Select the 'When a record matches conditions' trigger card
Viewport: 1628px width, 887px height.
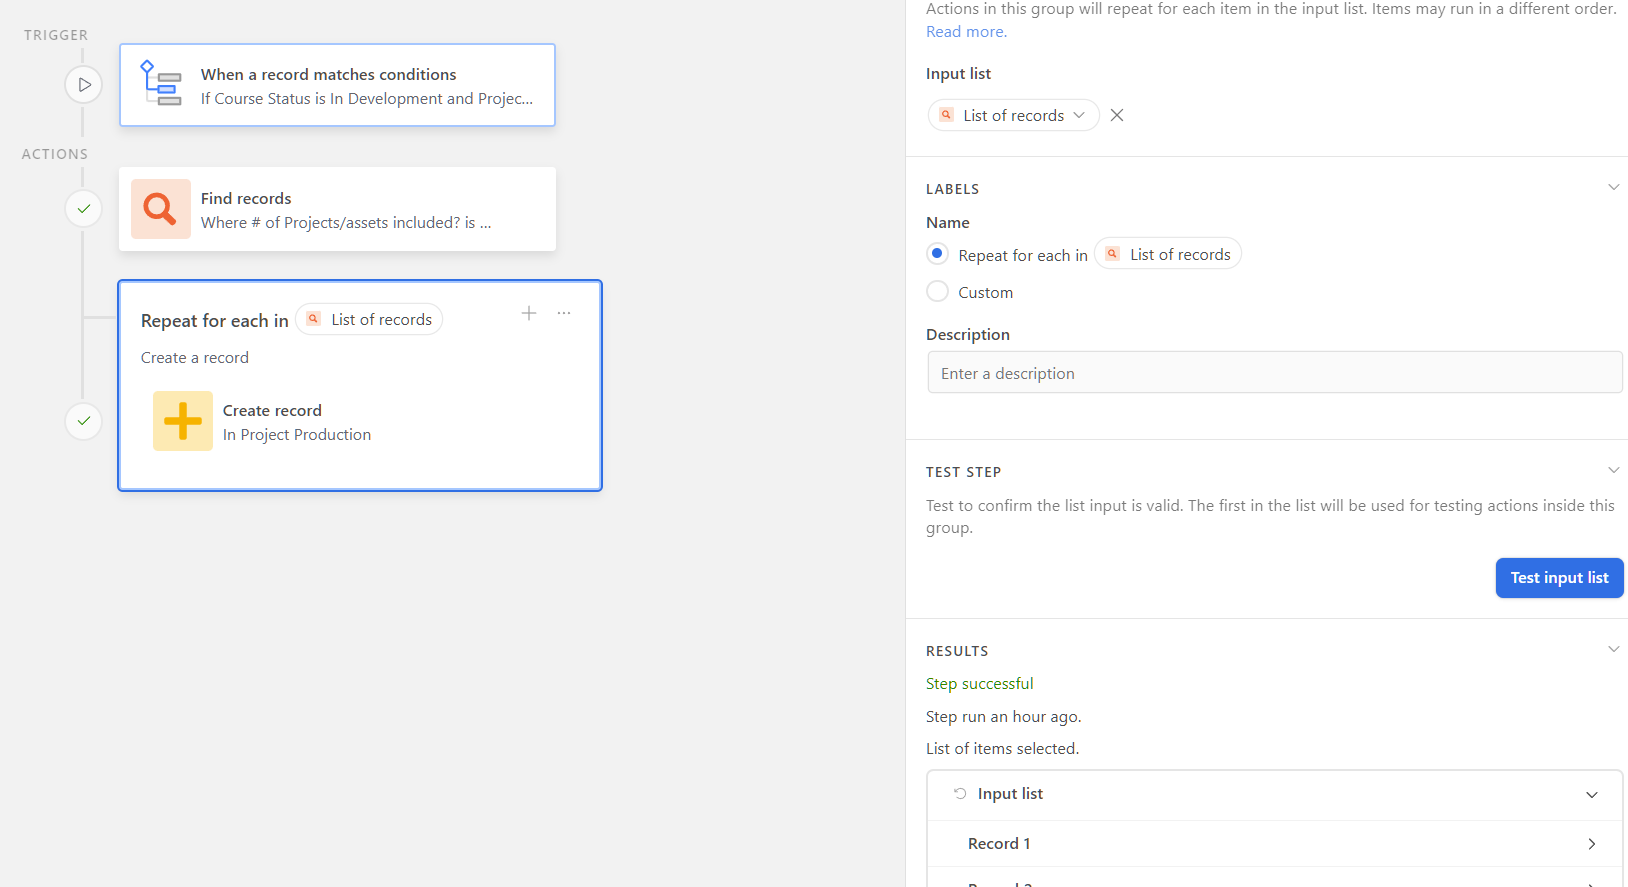(337, 85)
